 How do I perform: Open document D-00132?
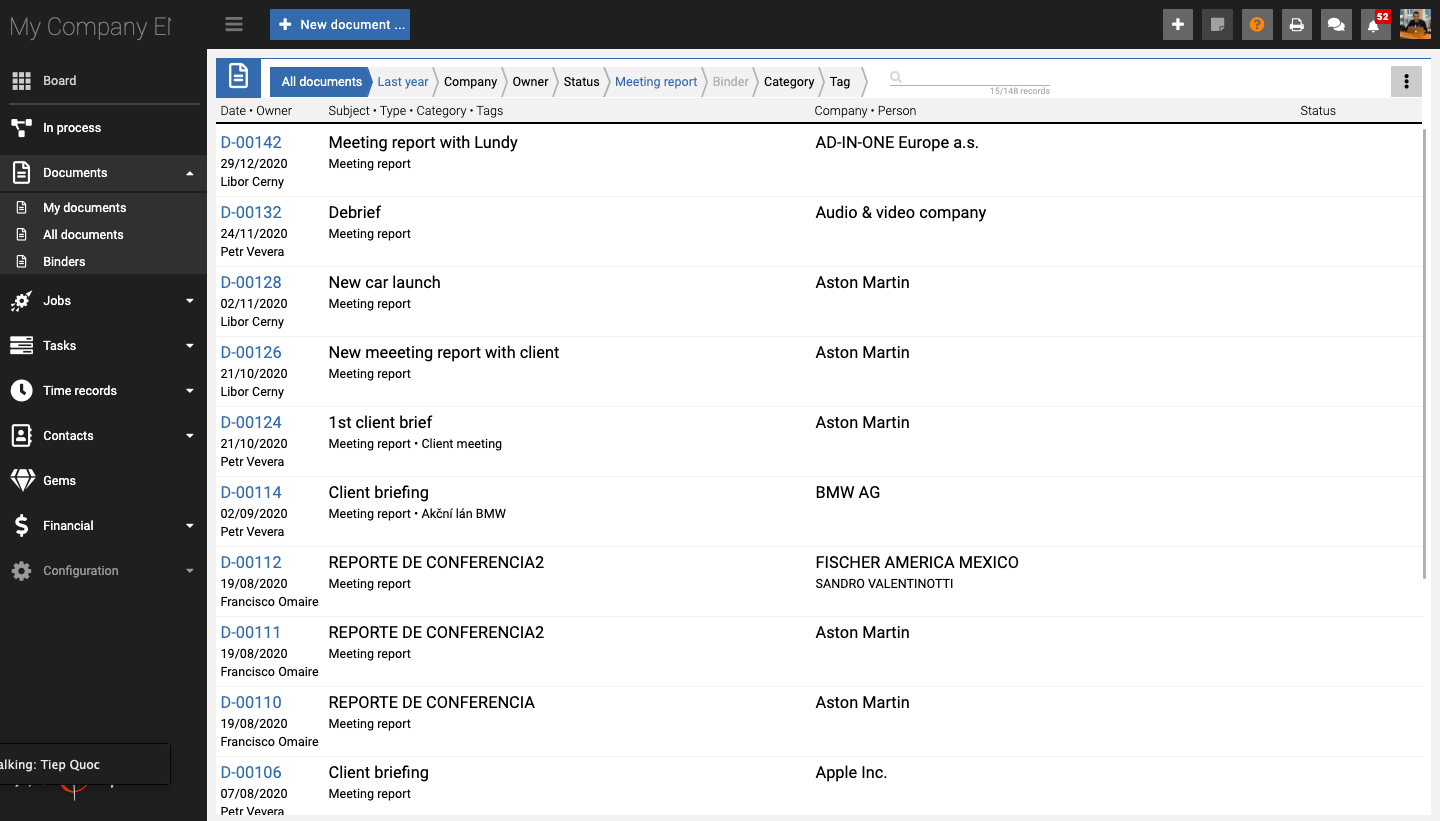pos(251,213)
